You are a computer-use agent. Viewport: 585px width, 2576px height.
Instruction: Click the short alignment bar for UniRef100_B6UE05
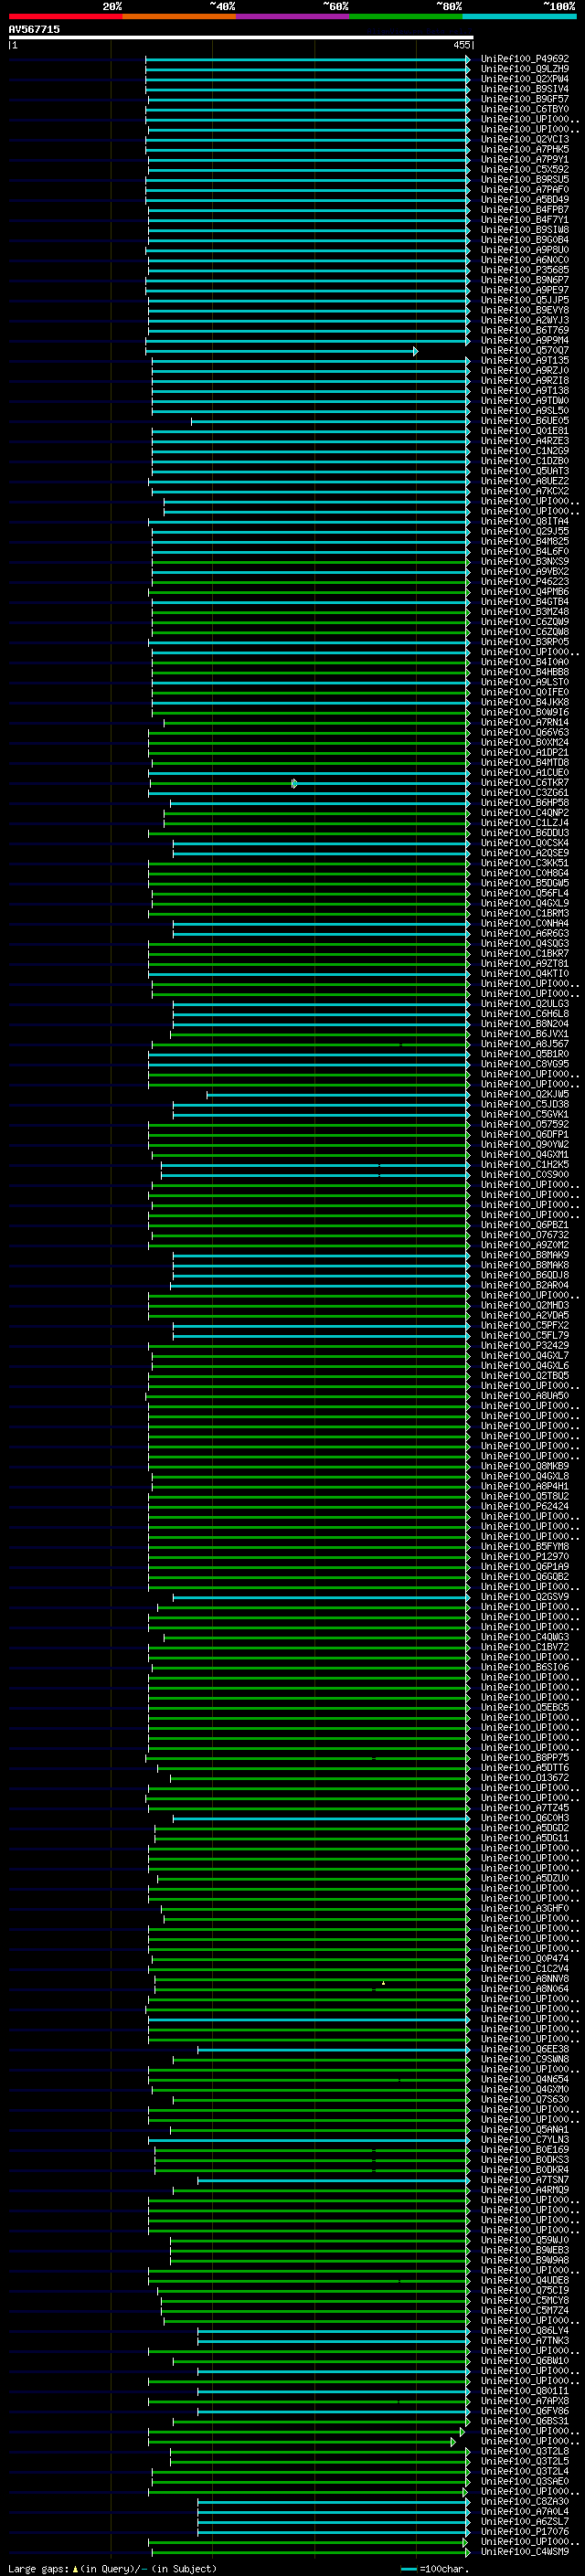330,421
